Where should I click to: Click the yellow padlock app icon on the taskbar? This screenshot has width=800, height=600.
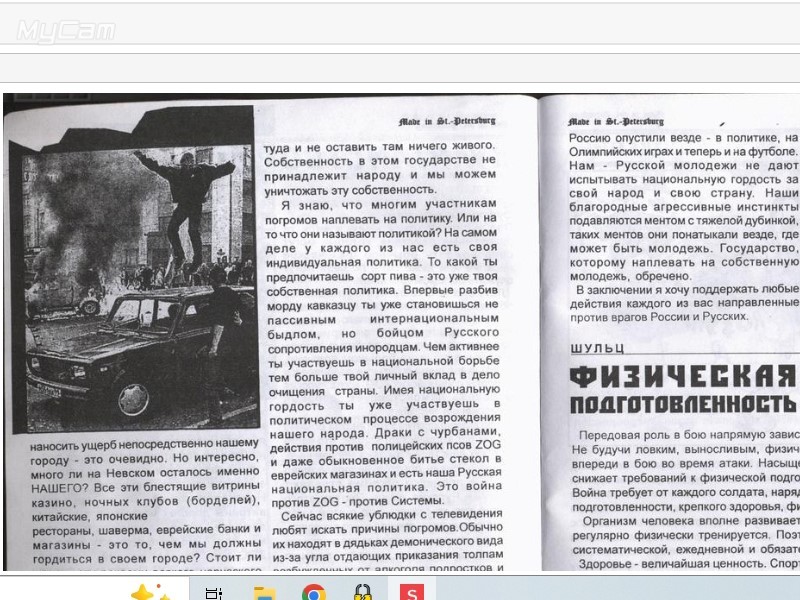[362, 593]
